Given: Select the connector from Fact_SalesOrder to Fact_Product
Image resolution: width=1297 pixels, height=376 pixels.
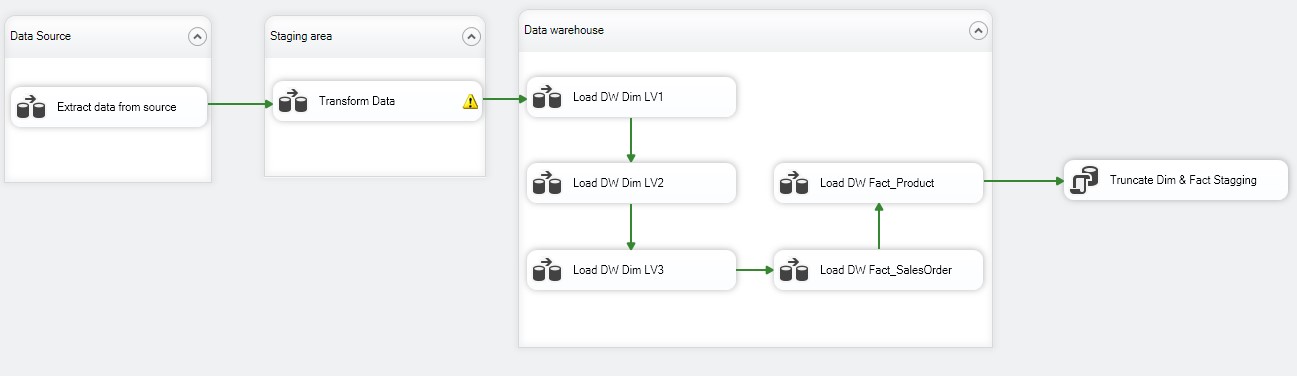Looking at the screenshot, I should 879,227.
